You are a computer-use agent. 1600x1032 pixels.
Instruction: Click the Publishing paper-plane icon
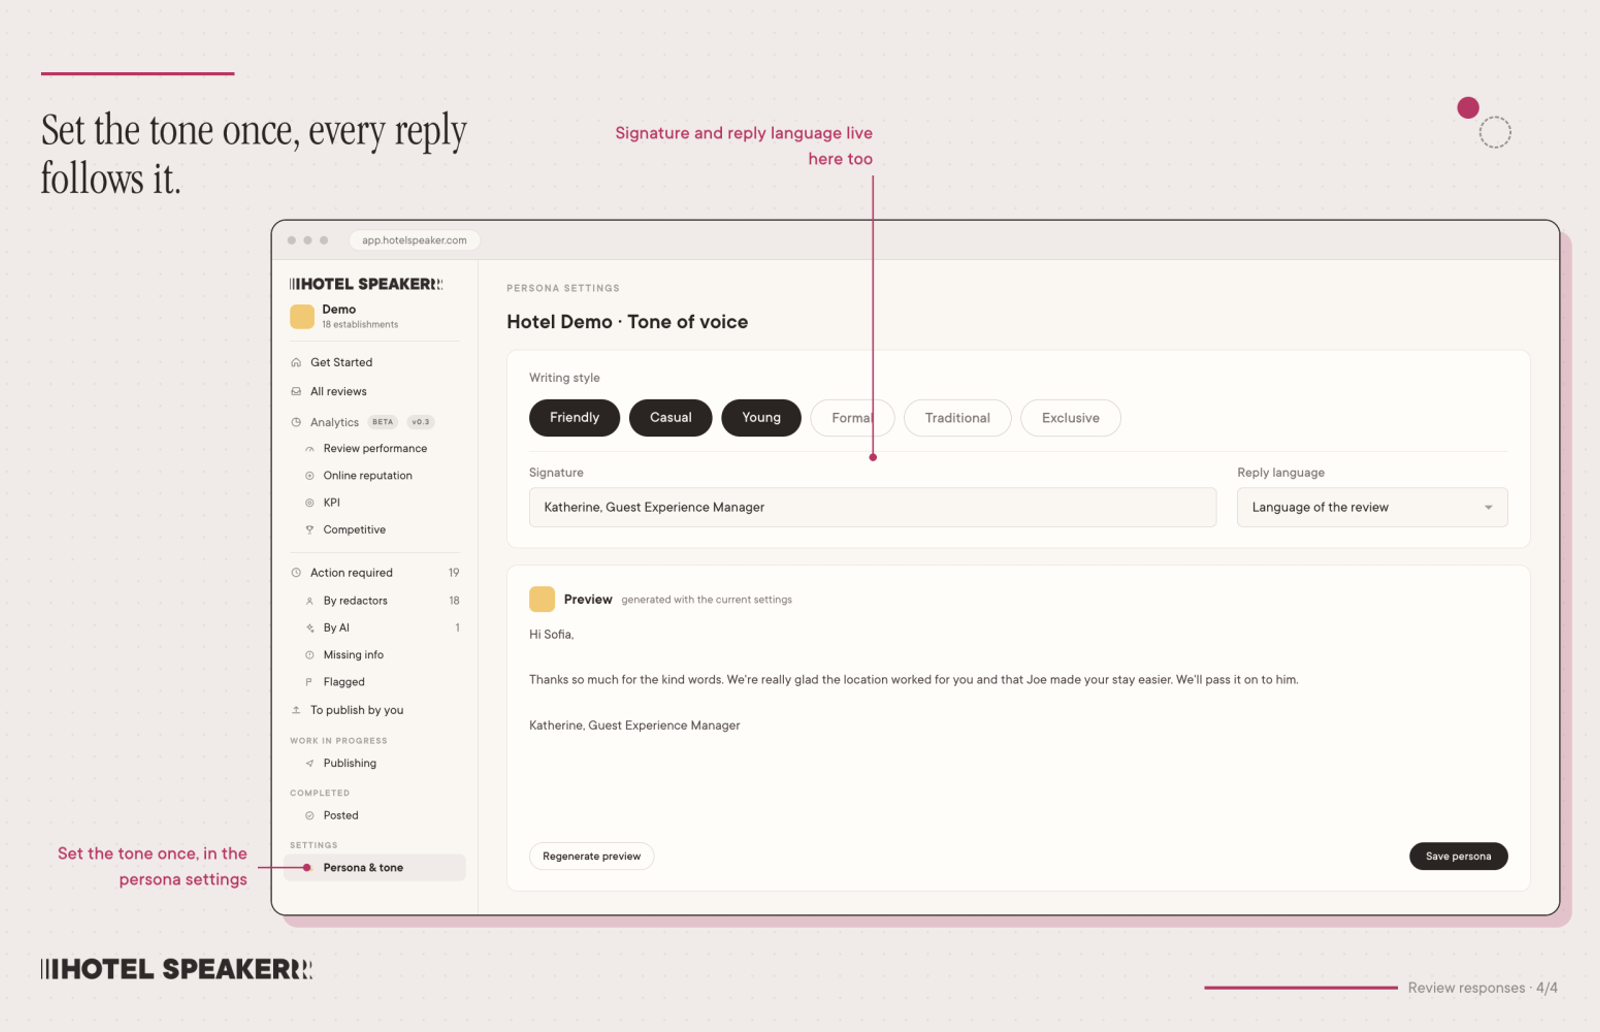pos(310,763)
